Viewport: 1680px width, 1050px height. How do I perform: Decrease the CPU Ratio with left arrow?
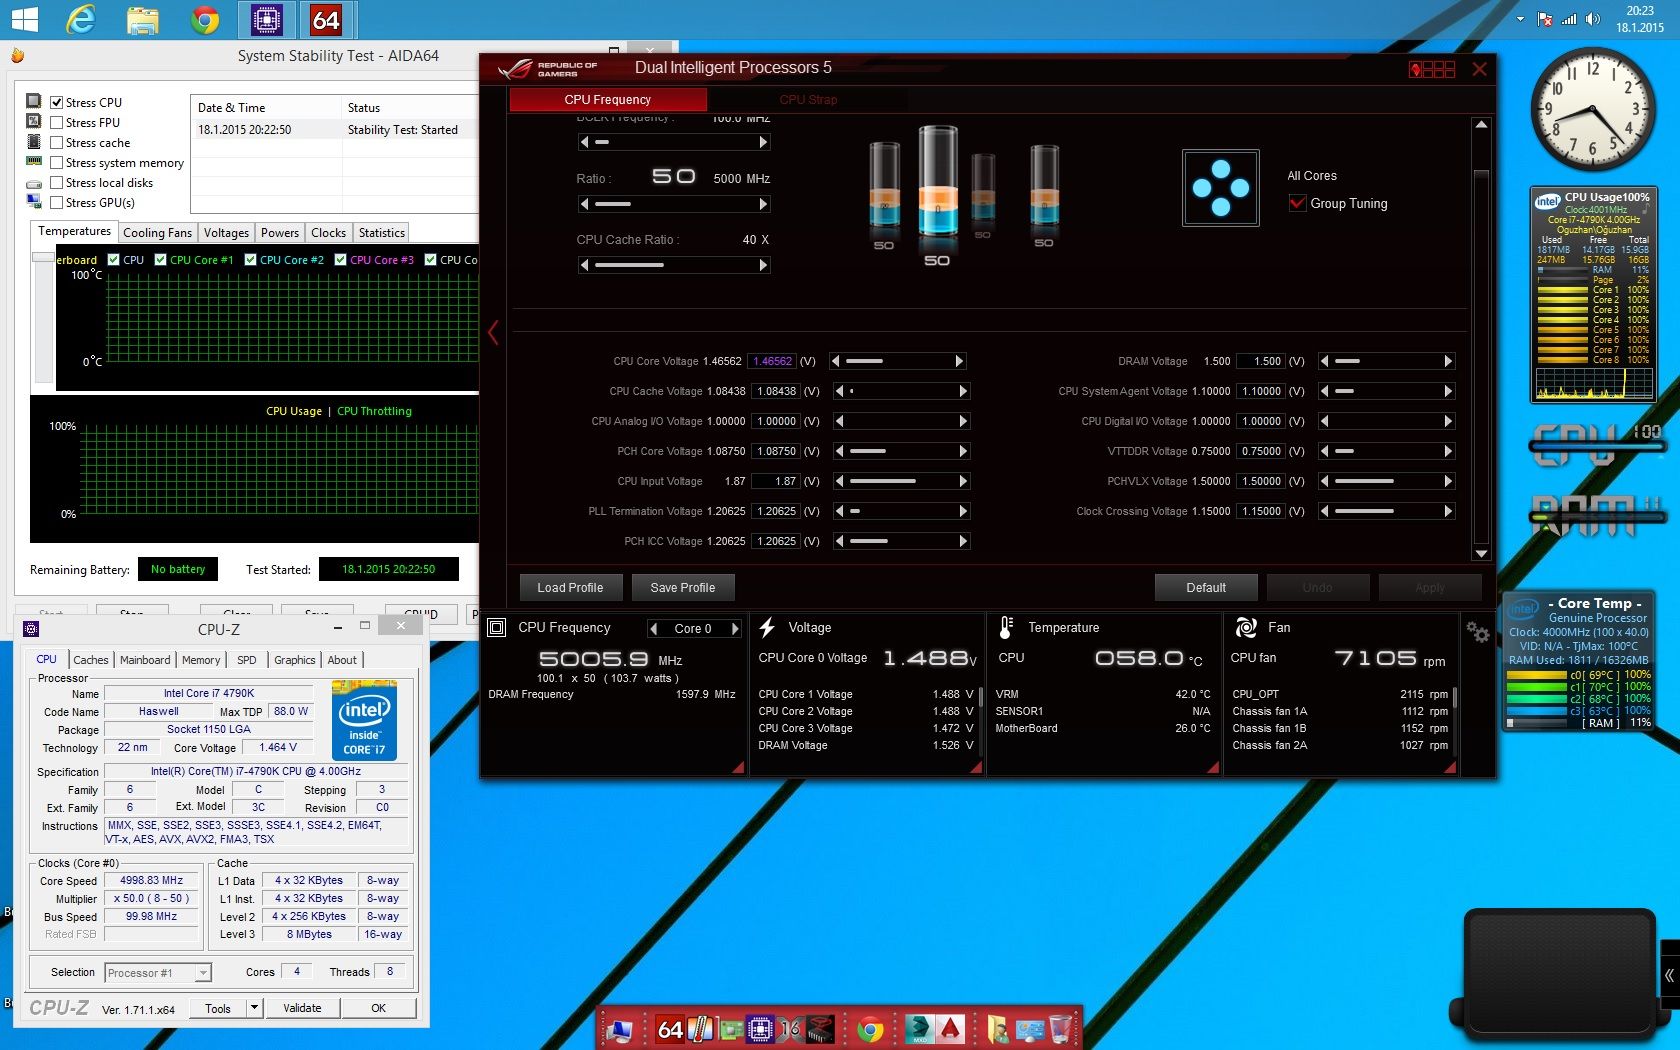coord(585,204)
